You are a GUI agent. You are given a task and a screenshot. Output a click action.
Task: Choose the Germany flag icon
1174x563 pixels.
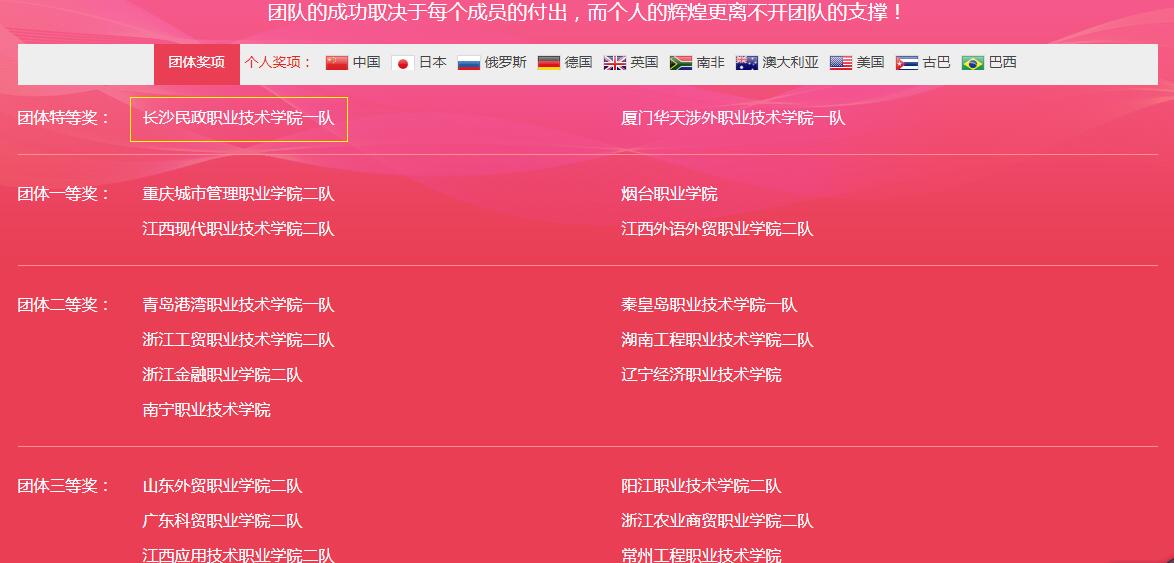(549, 63)
